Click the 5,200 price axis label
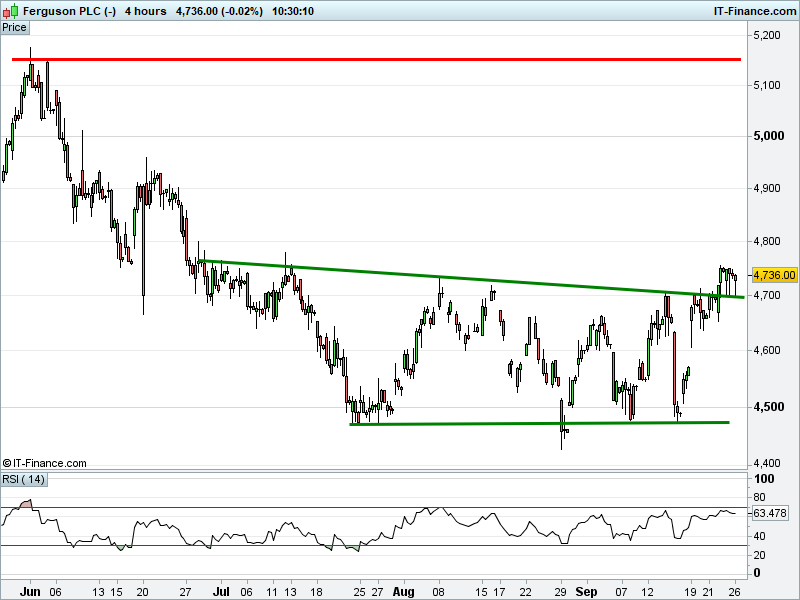This screenshot has width=800, height=600. pyautogui.click(x=767, y=35)
